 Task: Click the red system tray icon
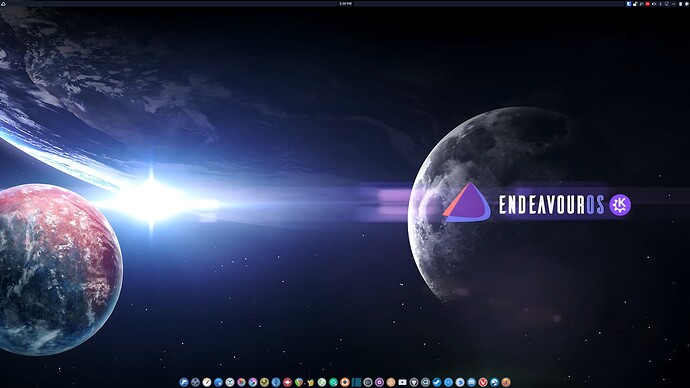tap(648, 4)
